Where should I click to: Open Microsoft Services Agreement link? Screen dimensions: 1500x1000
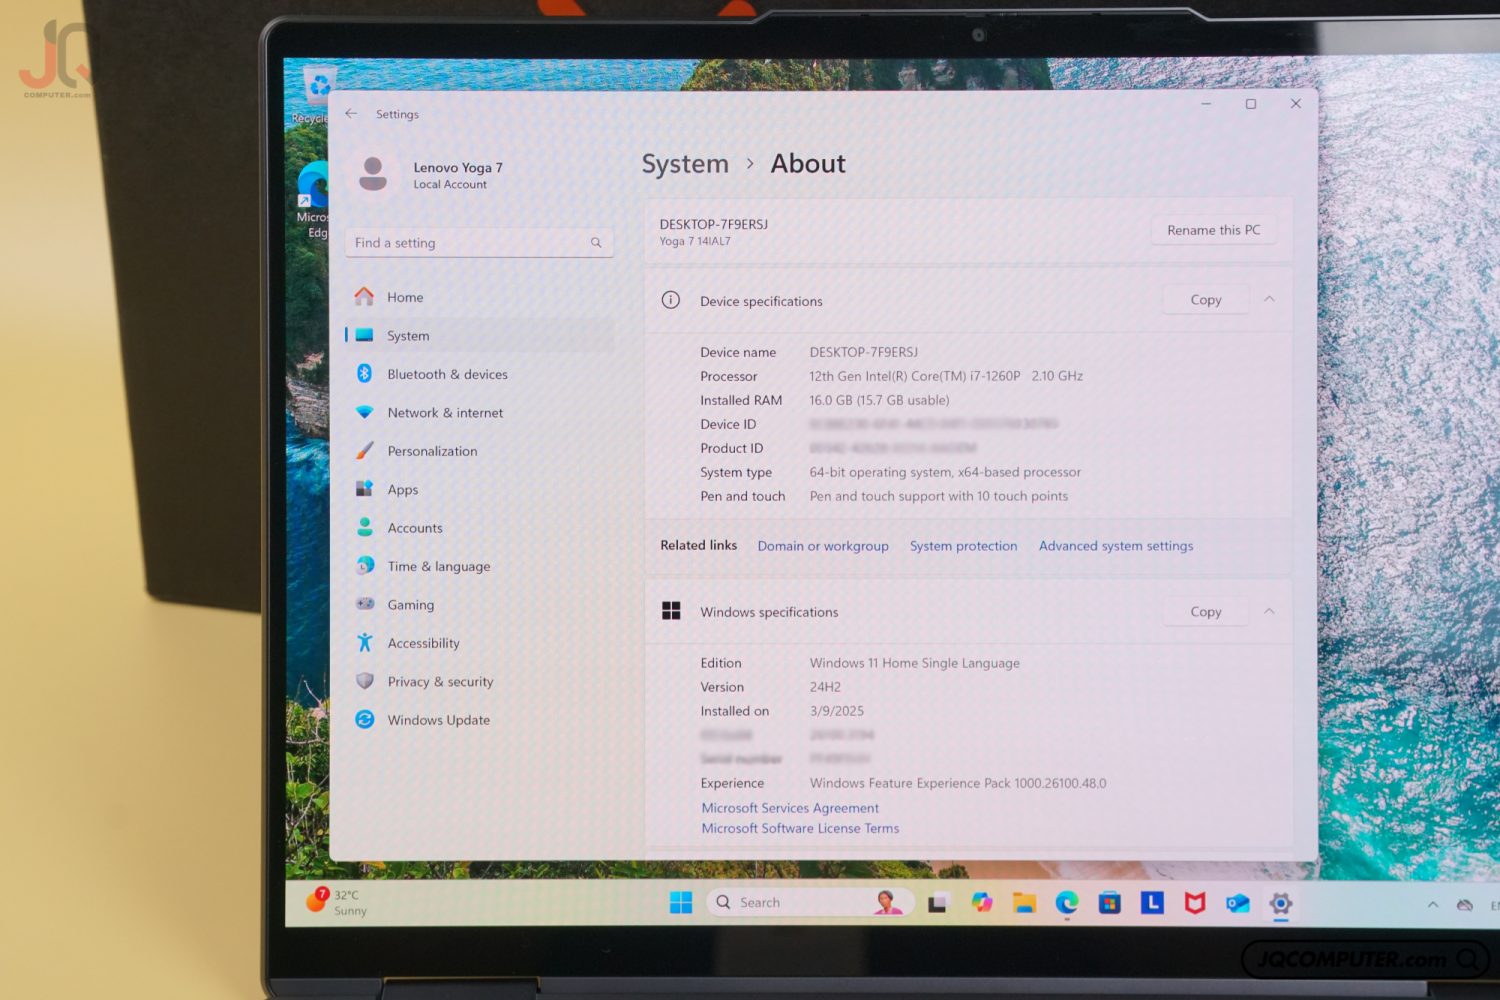click(790, 808)
